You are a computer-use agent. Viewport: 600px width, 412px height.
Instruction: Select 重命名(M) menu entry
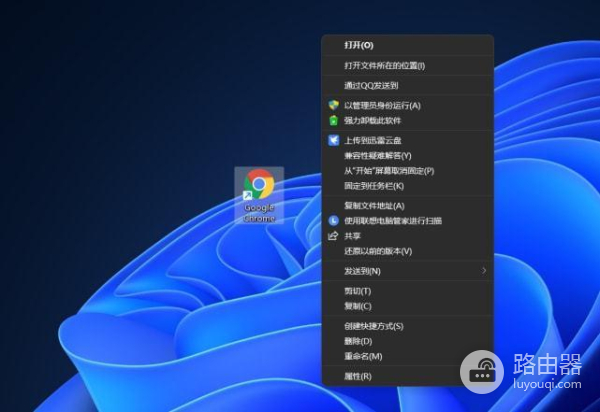click(x=408, y=357)
